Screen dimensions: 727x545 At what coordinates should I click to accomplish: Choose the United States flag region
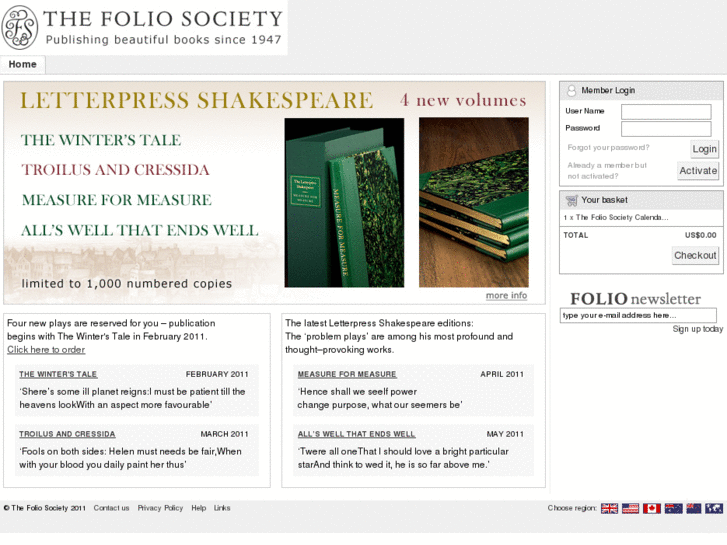coord(631,508)
